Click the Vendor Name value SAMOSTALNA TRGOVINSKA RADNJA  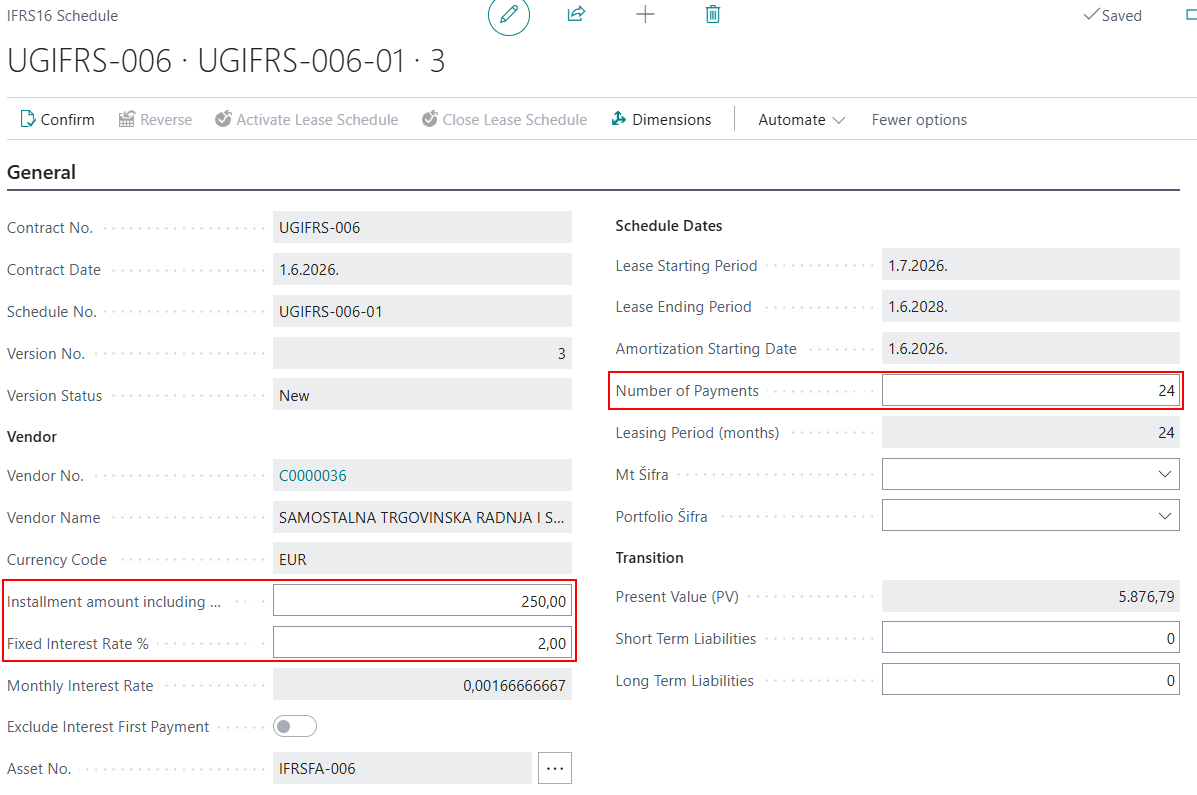422,517
